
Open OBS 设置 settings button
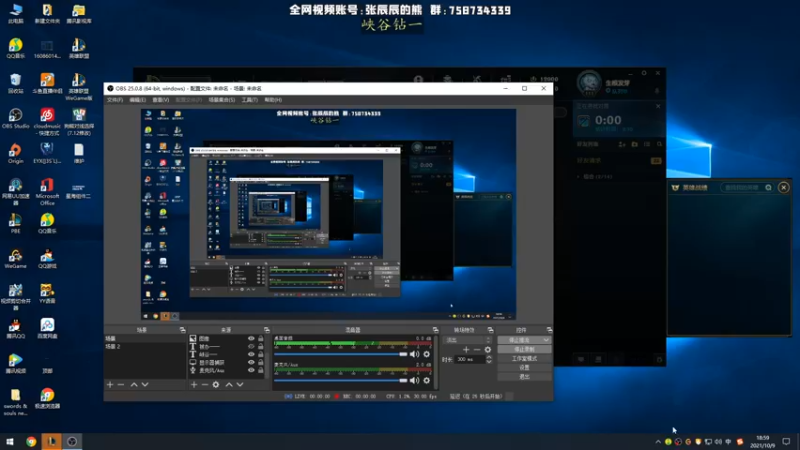(x=524, y=367)
